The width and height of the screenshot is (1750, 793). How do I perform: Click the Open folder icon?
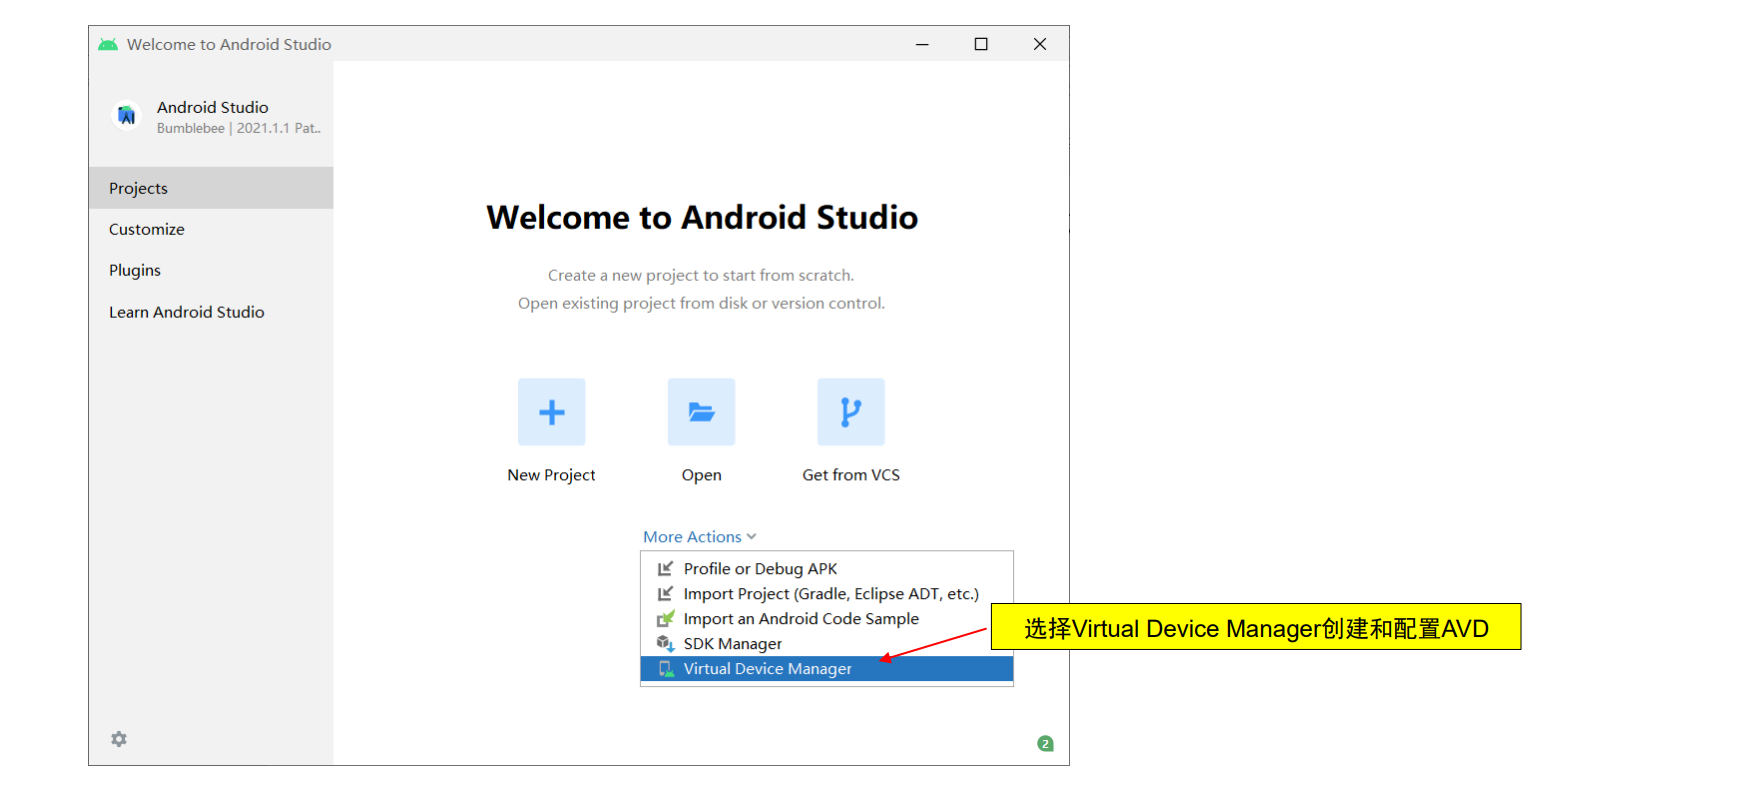pos(701,412)
